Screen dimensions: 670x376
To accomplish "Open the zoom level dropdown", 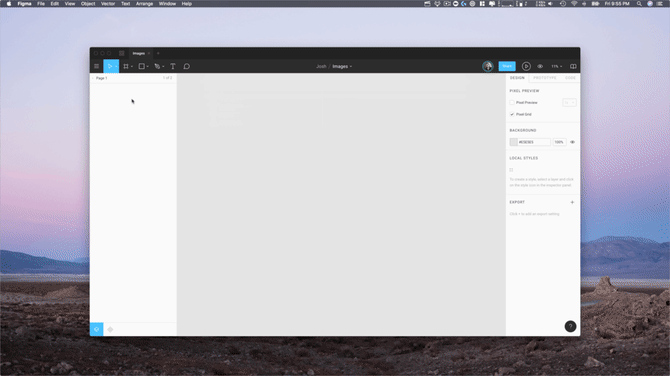I will [x=556, y=66].
